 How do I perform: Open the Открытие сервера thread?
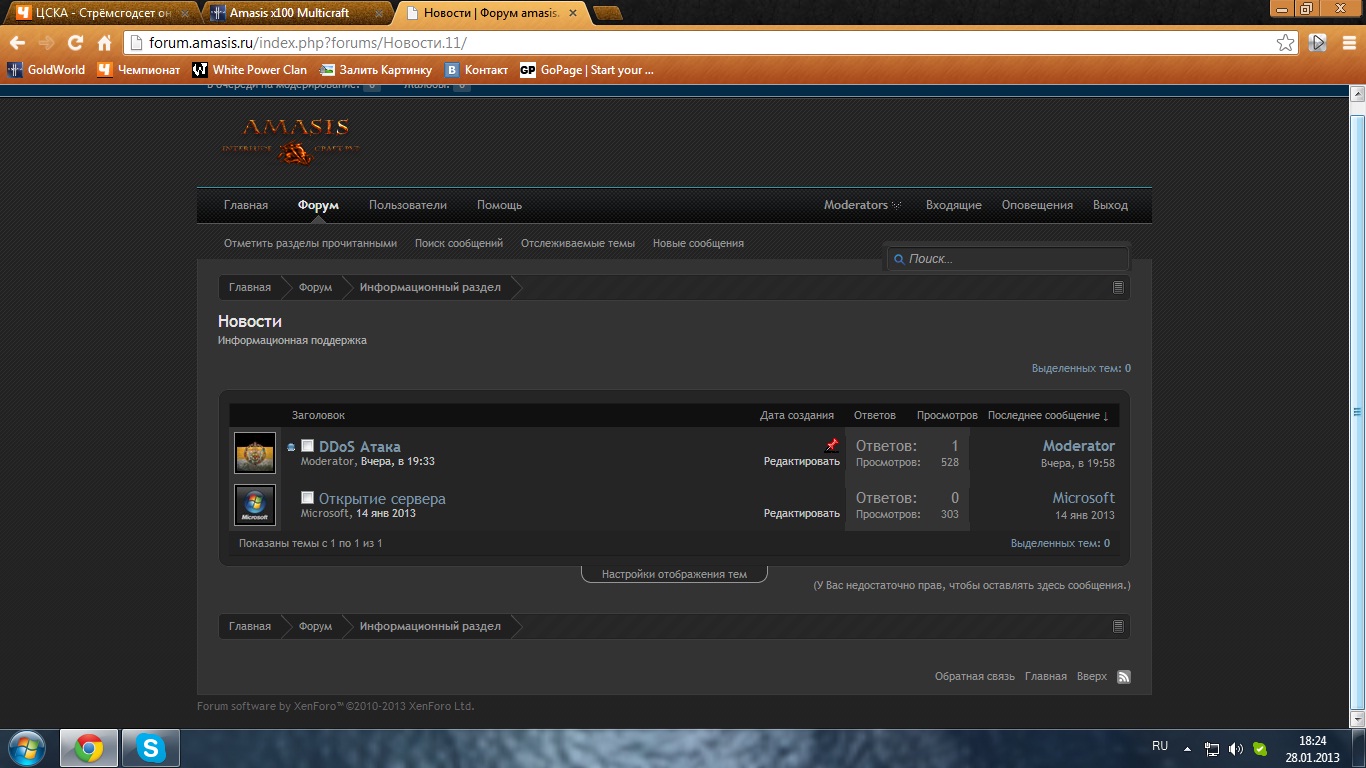tap(382, 499)
